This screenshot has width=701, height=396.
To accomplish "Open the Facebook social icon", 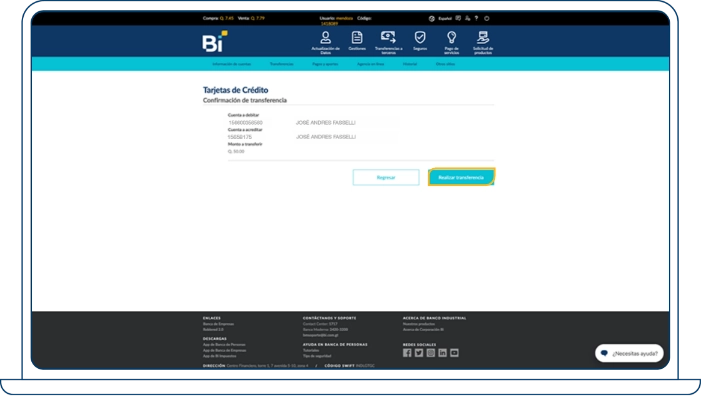I will tap(407, 353).
